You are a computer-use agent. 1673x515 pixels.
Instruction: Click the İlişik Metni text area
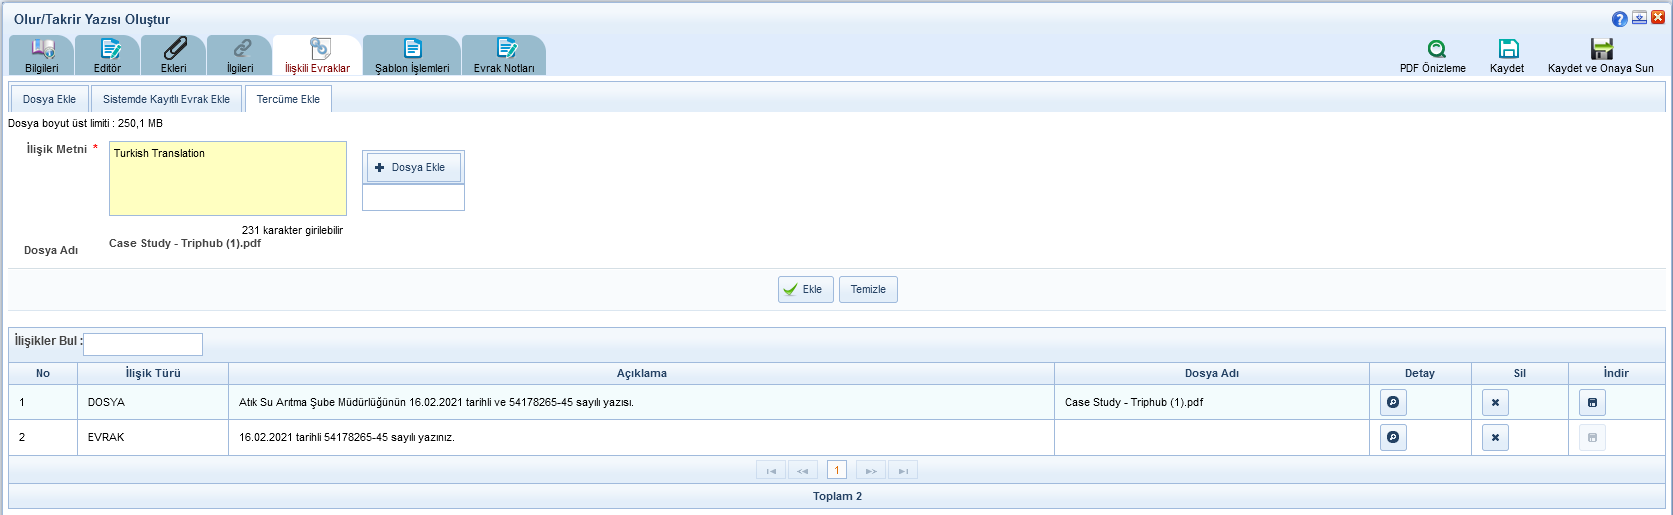coord(228,179)
